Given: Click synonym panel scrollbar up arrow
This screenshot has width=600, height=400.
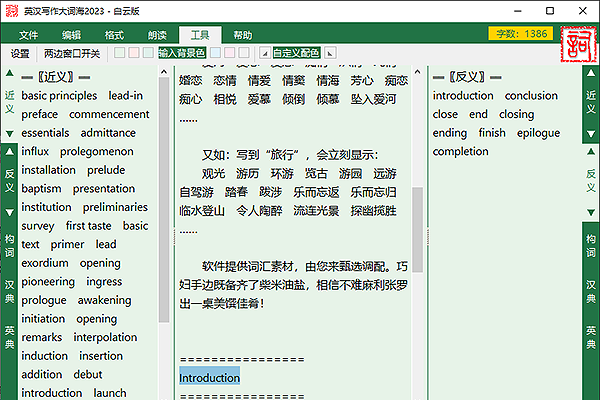Looking at the screenshot, I should pos(164,72).
